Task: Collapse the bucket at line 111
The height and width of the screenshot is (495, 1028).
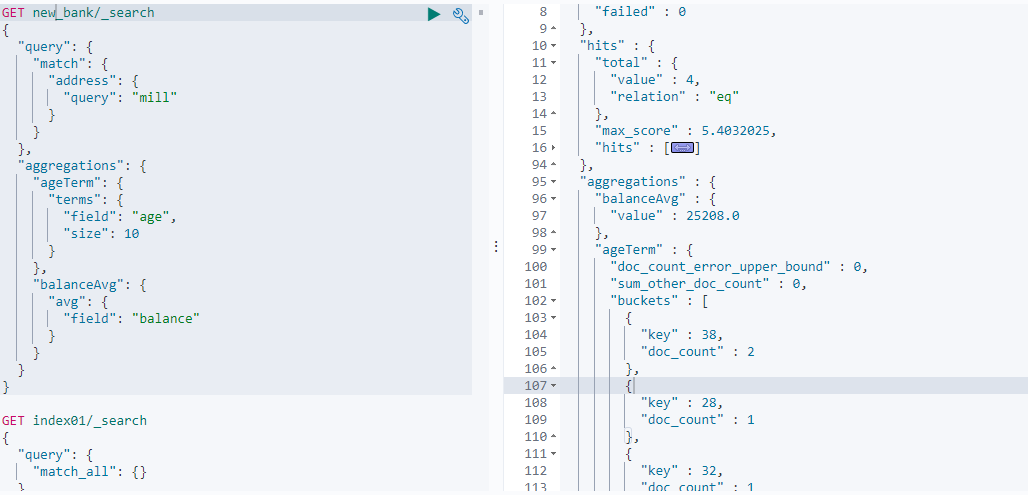Action: pos(553,454)
